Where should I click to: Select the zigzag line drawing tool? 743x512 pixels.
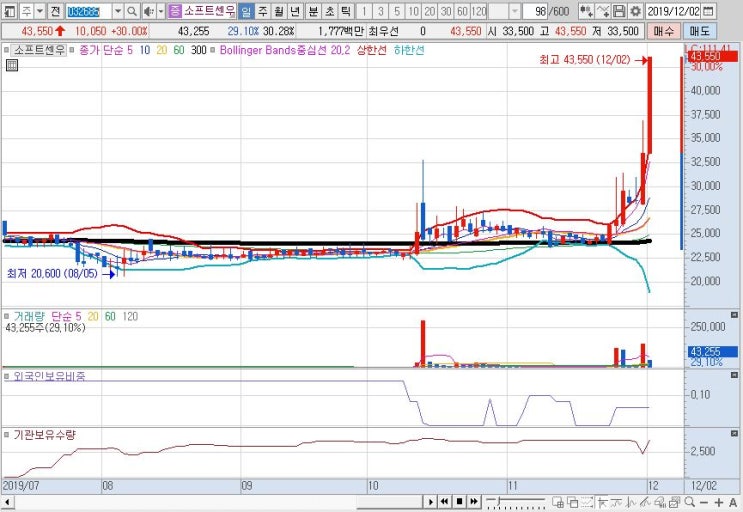[616, 502]
